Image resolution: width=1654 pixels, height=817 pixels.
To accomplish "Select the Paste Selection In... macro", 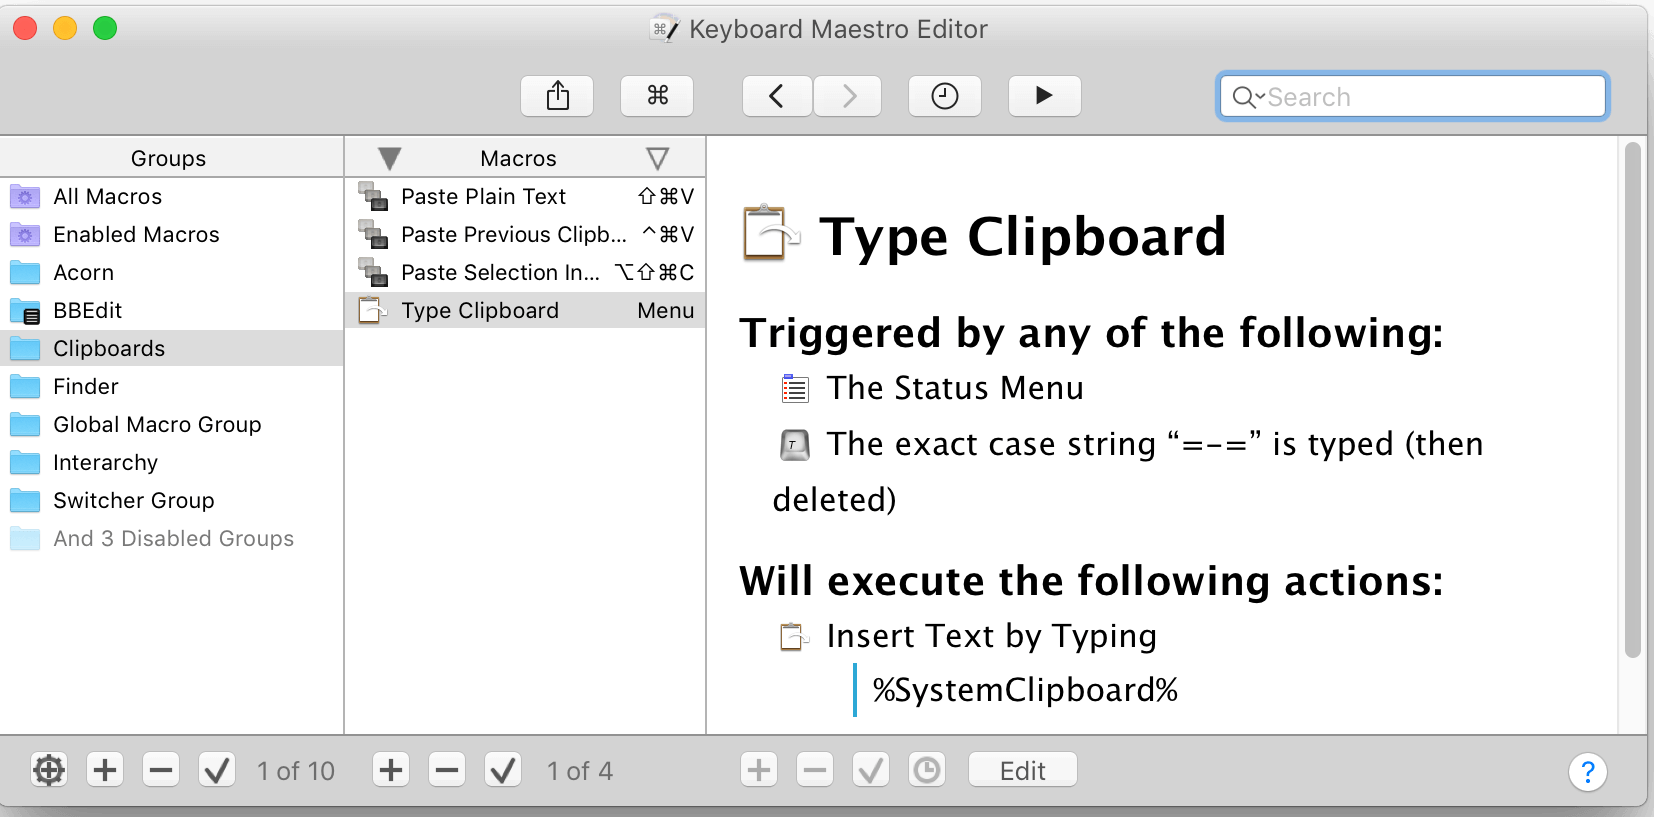I will click(x=526, y=272).
